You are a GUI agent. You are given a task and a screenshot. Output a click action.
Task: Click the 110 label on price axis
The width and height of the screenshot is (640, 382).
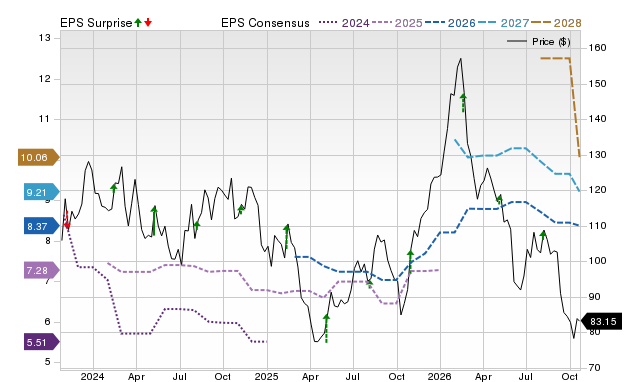[598, 226]
